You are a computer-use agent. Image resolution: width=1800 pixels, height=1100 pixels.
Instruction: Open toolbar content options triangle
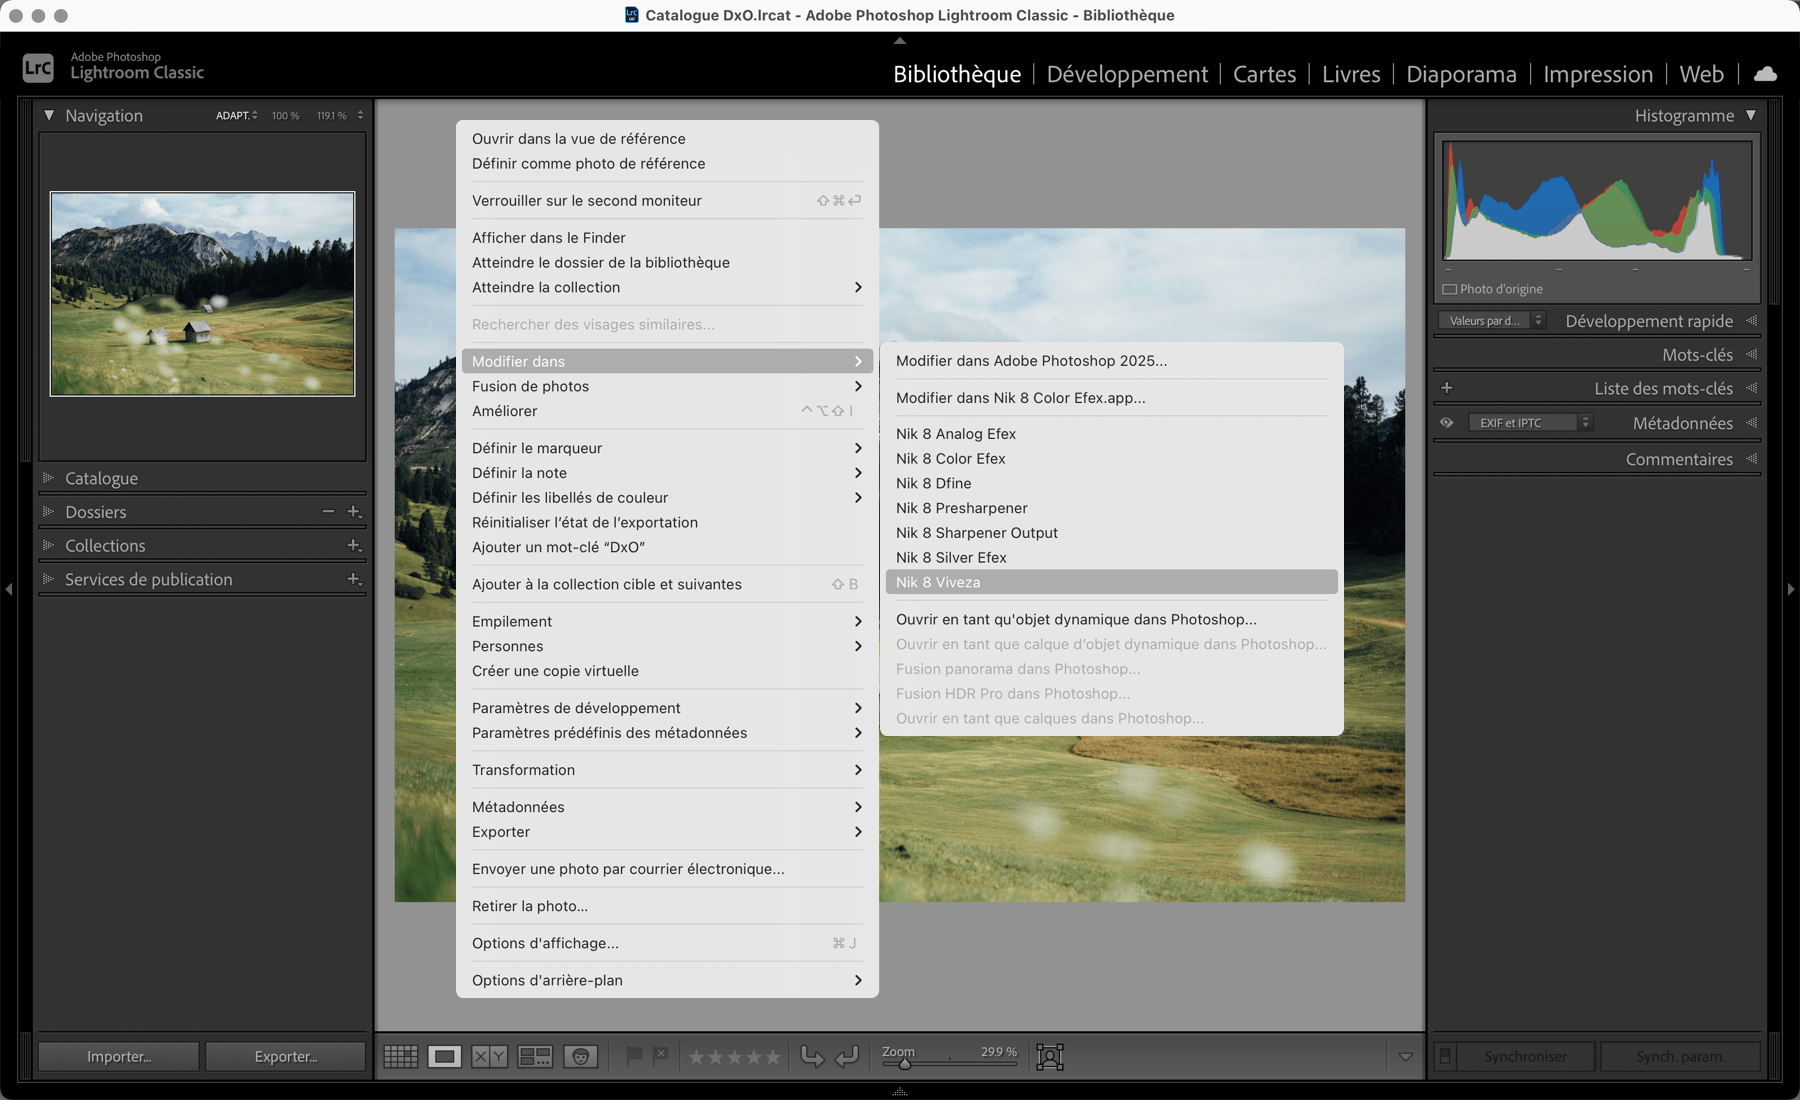click(x=1405, y=1057)
